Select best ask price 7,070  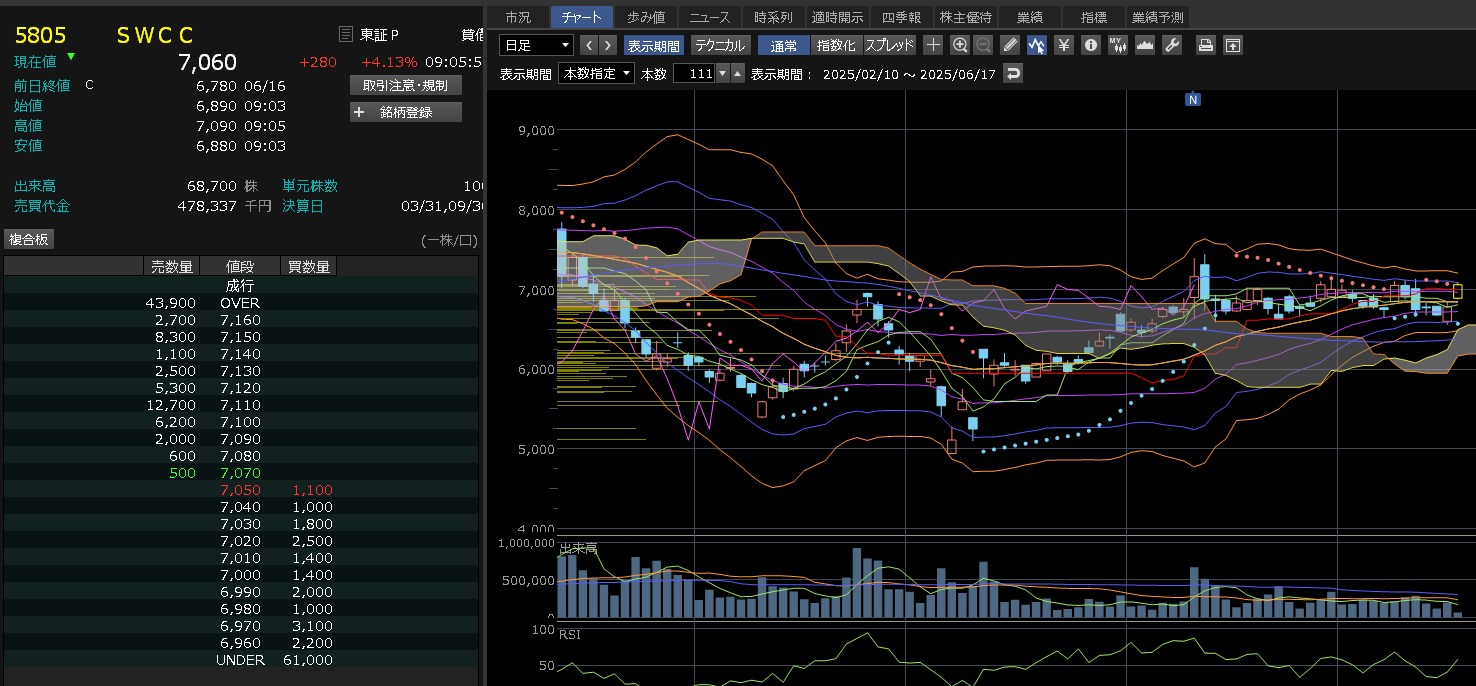240,473
